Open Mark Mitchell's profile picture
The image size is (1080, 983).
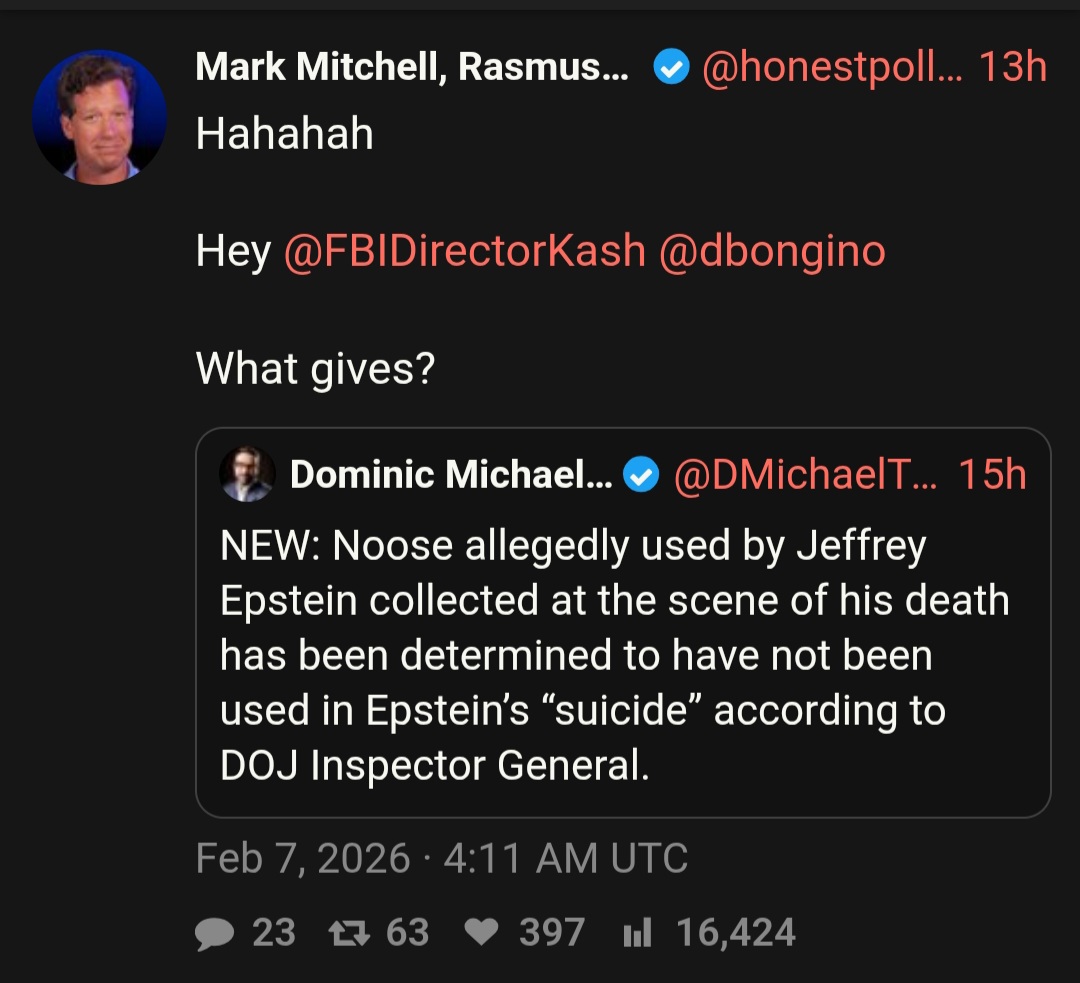pos(99,117)
